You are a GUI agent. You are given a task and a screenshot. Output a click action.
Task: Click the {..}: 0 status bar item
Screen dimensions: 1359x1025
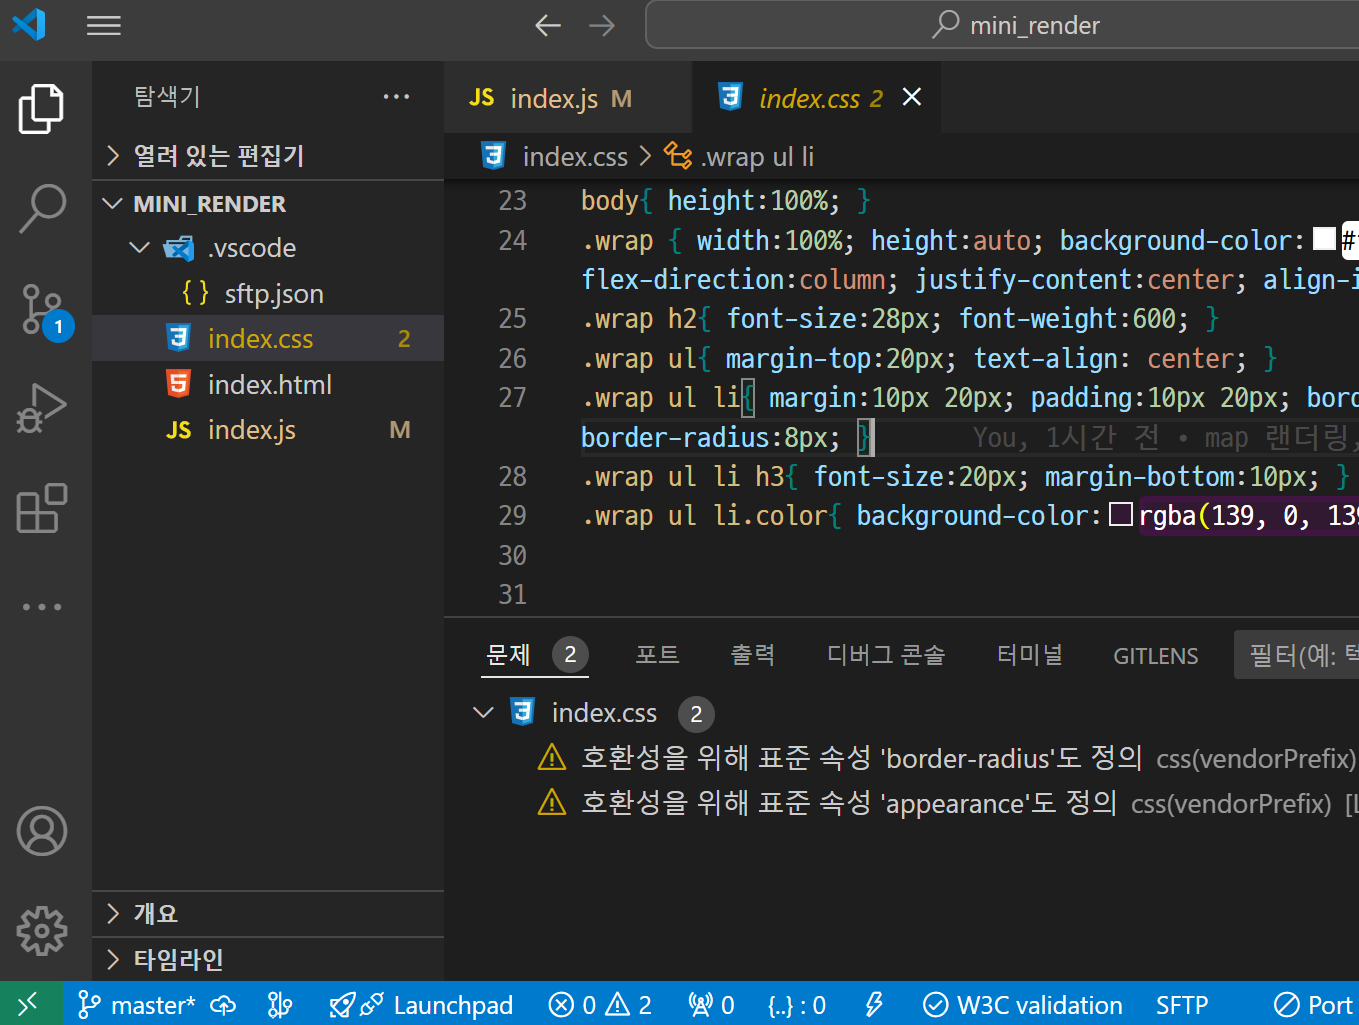click(x=797, y=1005)
